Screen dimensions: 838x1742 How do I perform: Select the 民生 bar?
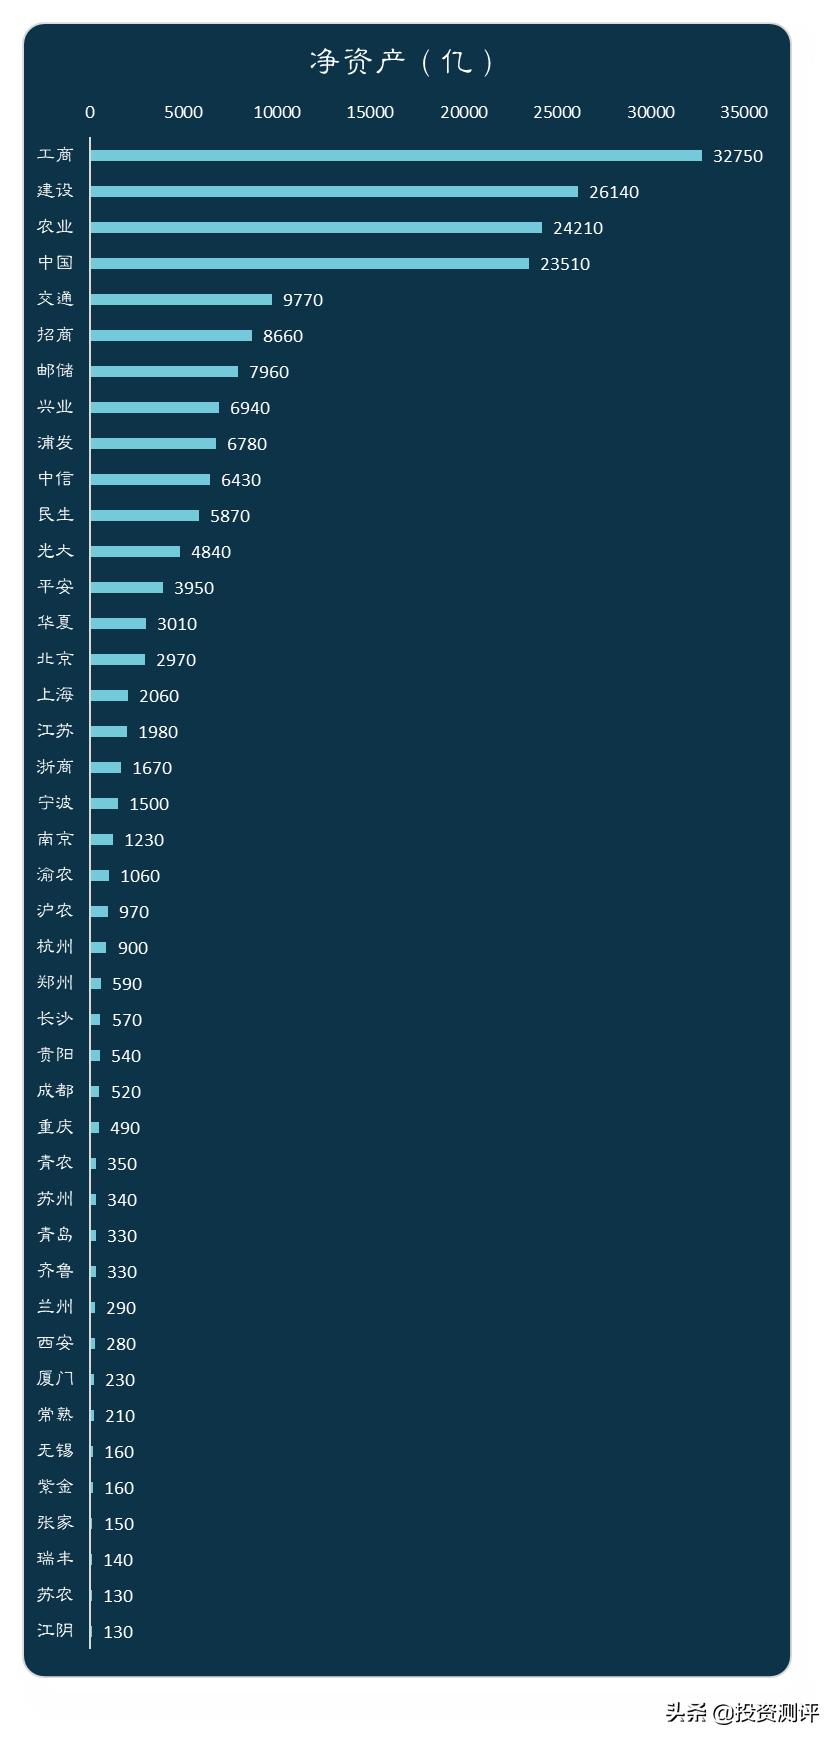145,516
